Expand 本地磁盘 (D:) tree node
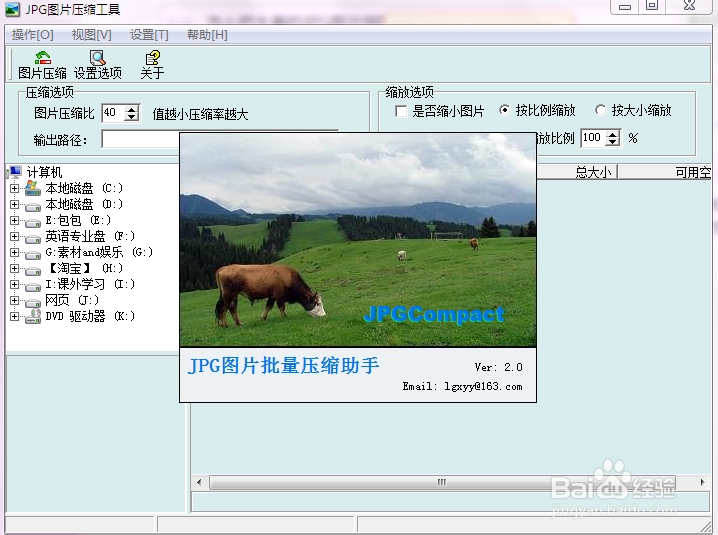 14,204
